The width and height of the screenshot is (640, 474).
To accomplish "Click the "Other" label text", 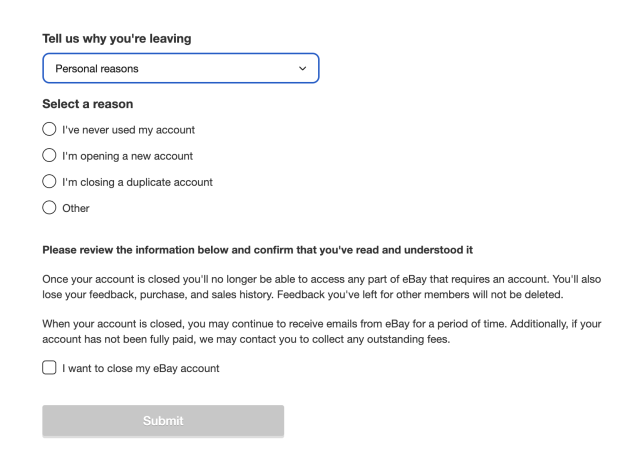I will click(76, 208).
